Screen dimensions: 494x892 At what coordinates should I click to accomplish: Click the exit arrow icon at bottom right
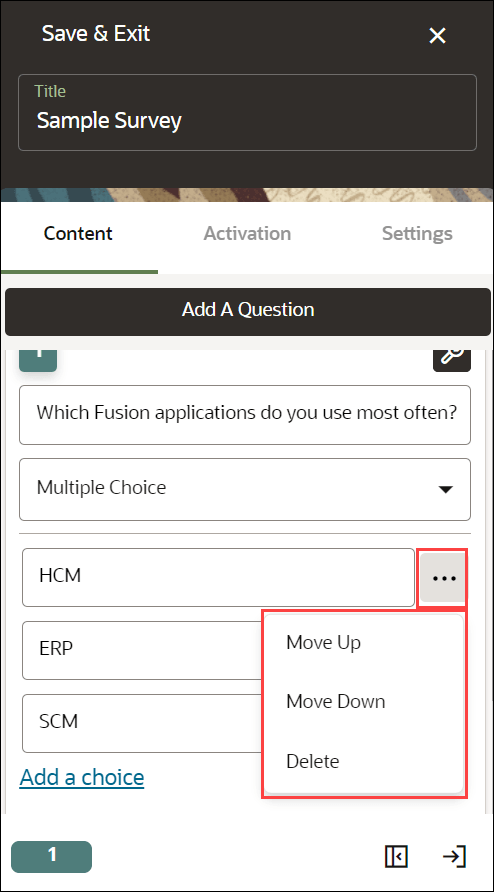(454, 856)
